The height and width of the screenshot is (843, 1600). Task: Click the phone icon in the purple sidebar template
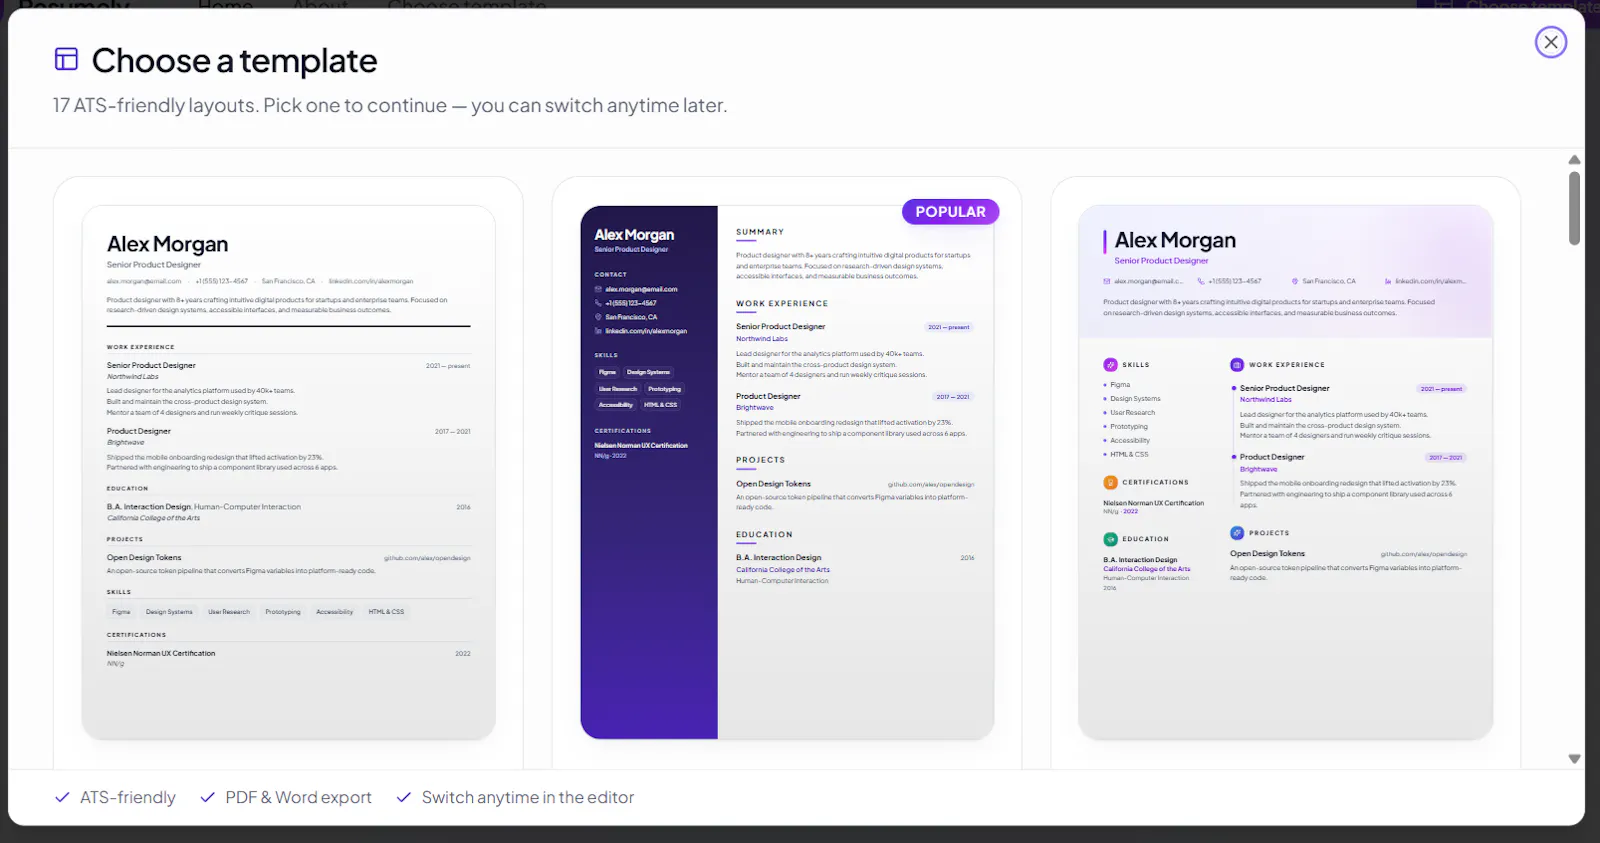coord(598,303)
